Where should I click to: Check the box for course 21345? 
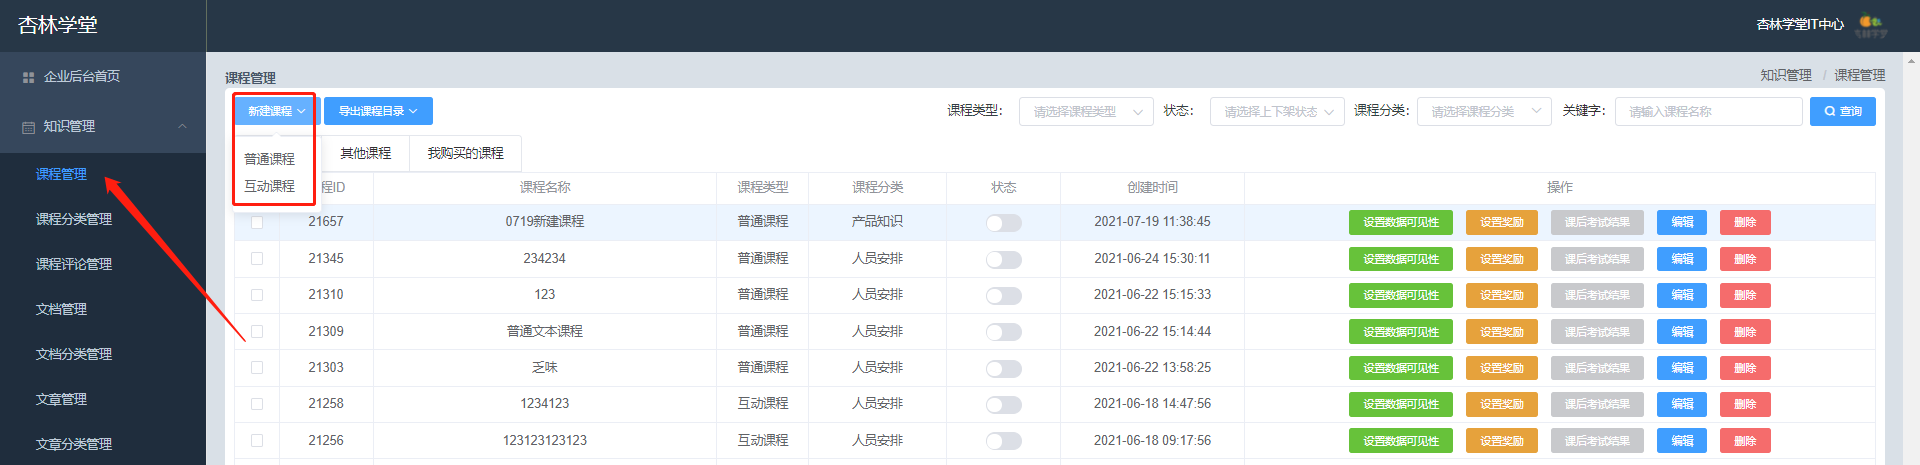[257, 258]
